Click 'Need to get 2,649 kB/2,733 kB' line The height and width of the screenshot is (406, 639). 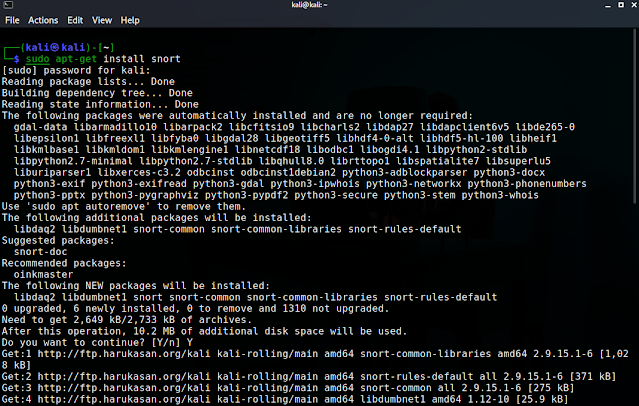click(127, 320)
